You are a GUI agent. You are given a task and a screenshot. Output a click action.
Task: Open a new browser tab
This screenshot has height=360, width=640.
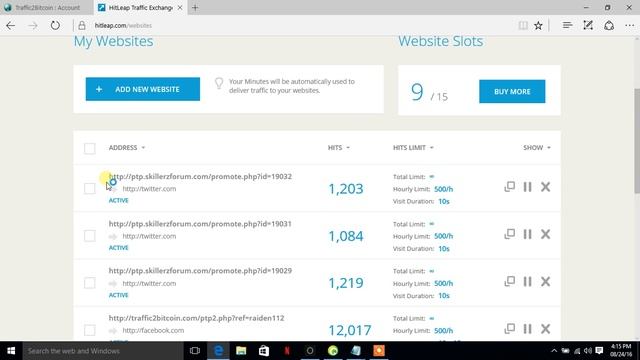[195, 7]
